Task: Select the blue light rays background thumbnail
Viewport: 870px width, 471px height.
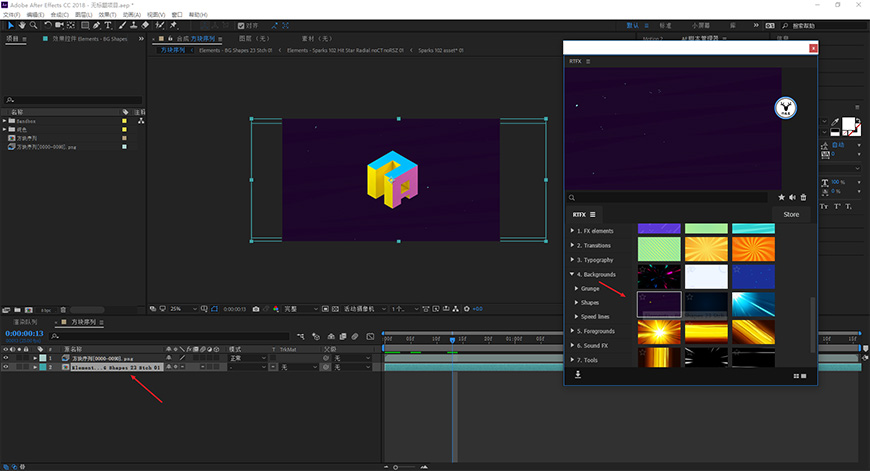Action: click(x=753, y=305)
